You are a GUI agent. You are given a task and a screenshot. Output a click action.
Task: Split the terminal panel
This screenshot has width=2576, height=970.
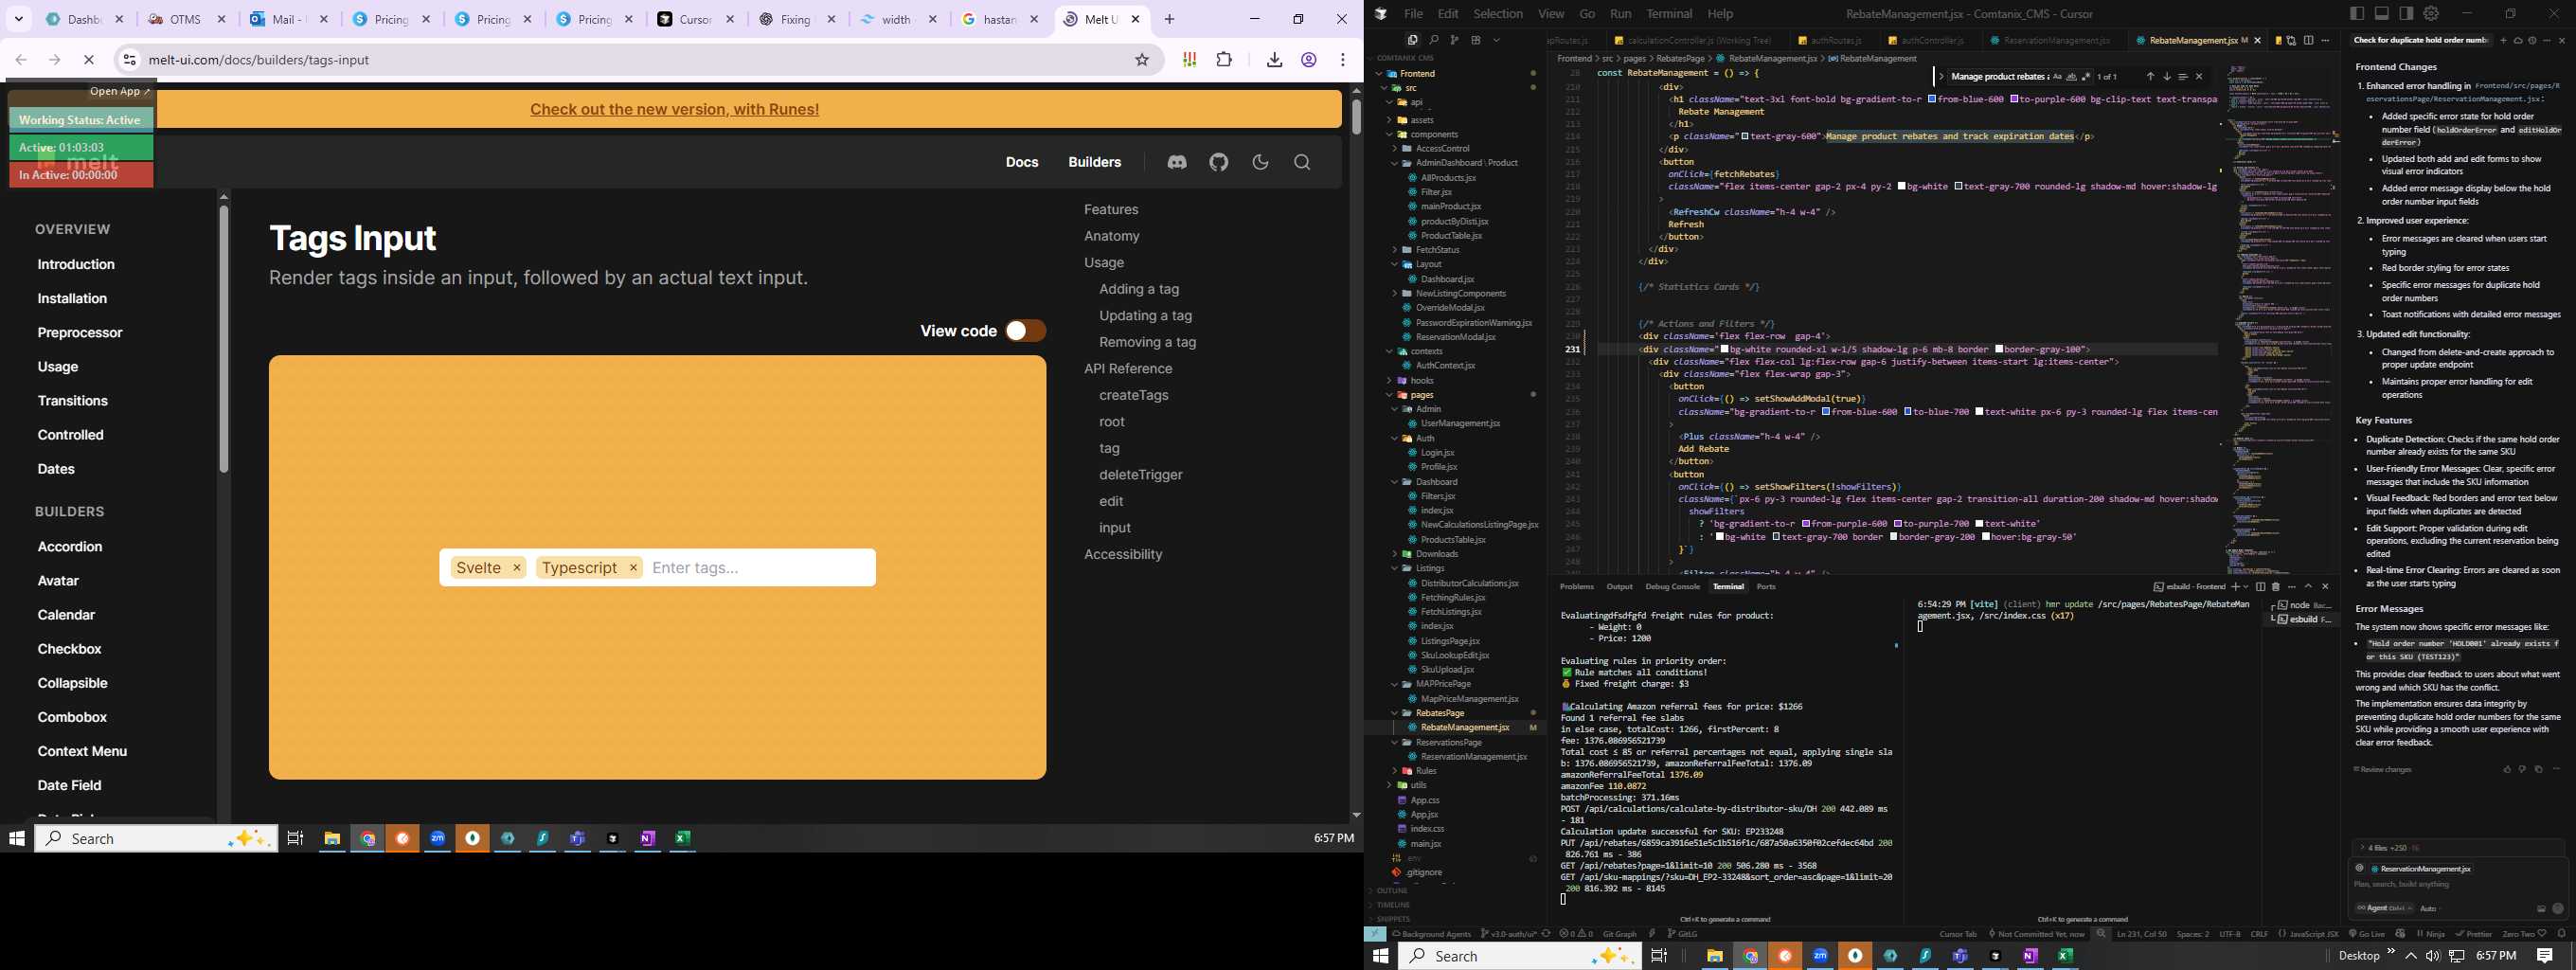tap(2260, 587)
